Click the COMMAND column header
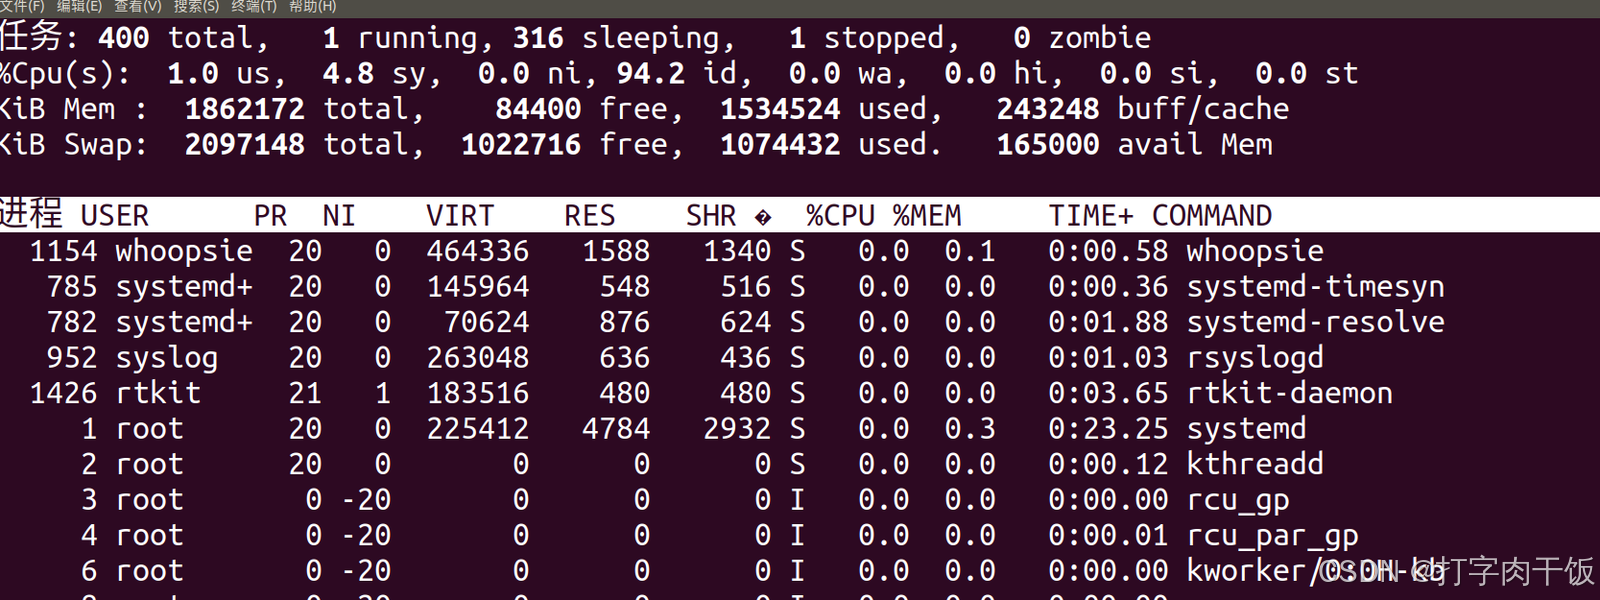 pos(1212,216)
